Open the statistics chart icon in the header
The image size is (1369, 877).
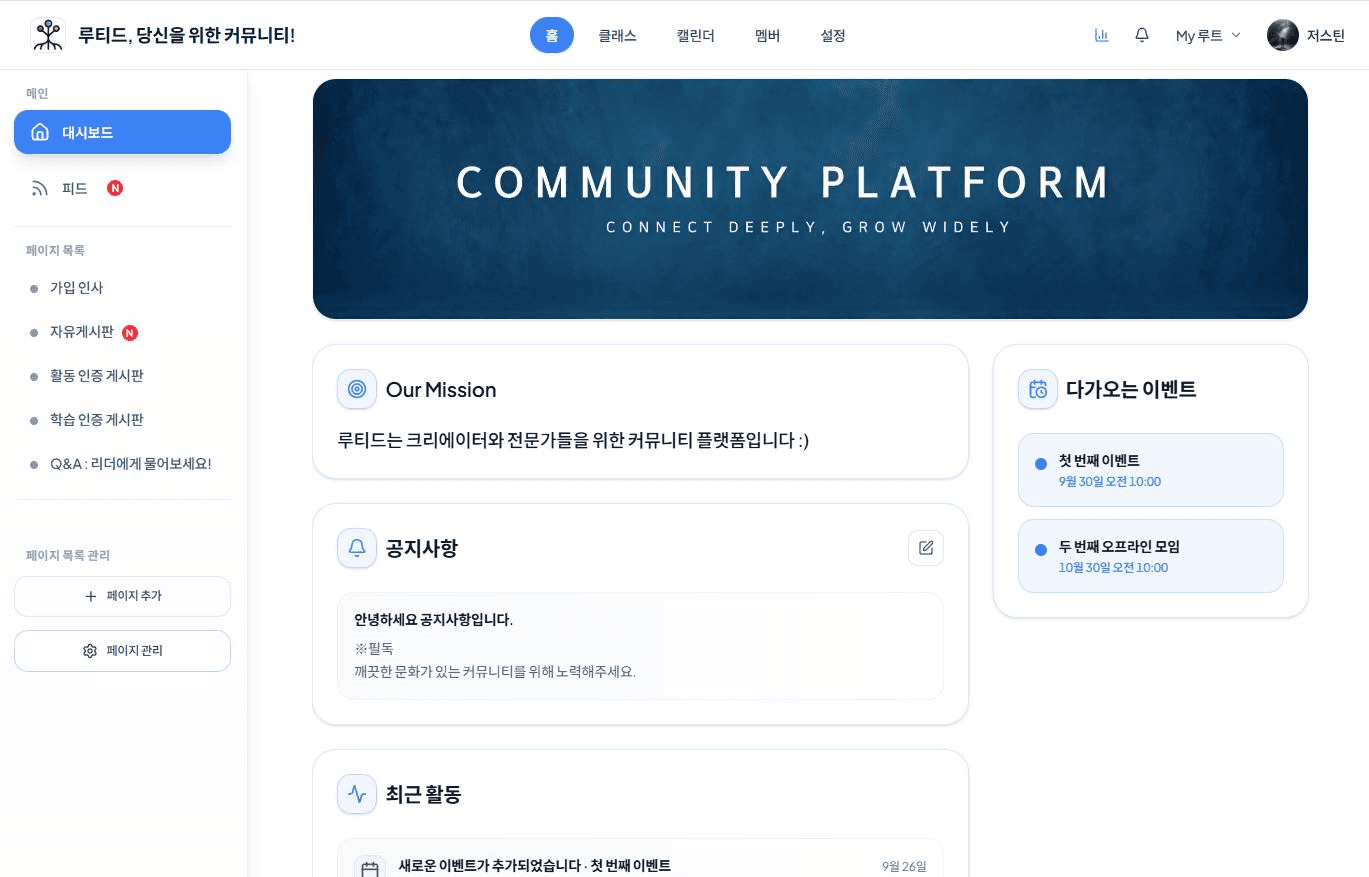(1101, 35)
